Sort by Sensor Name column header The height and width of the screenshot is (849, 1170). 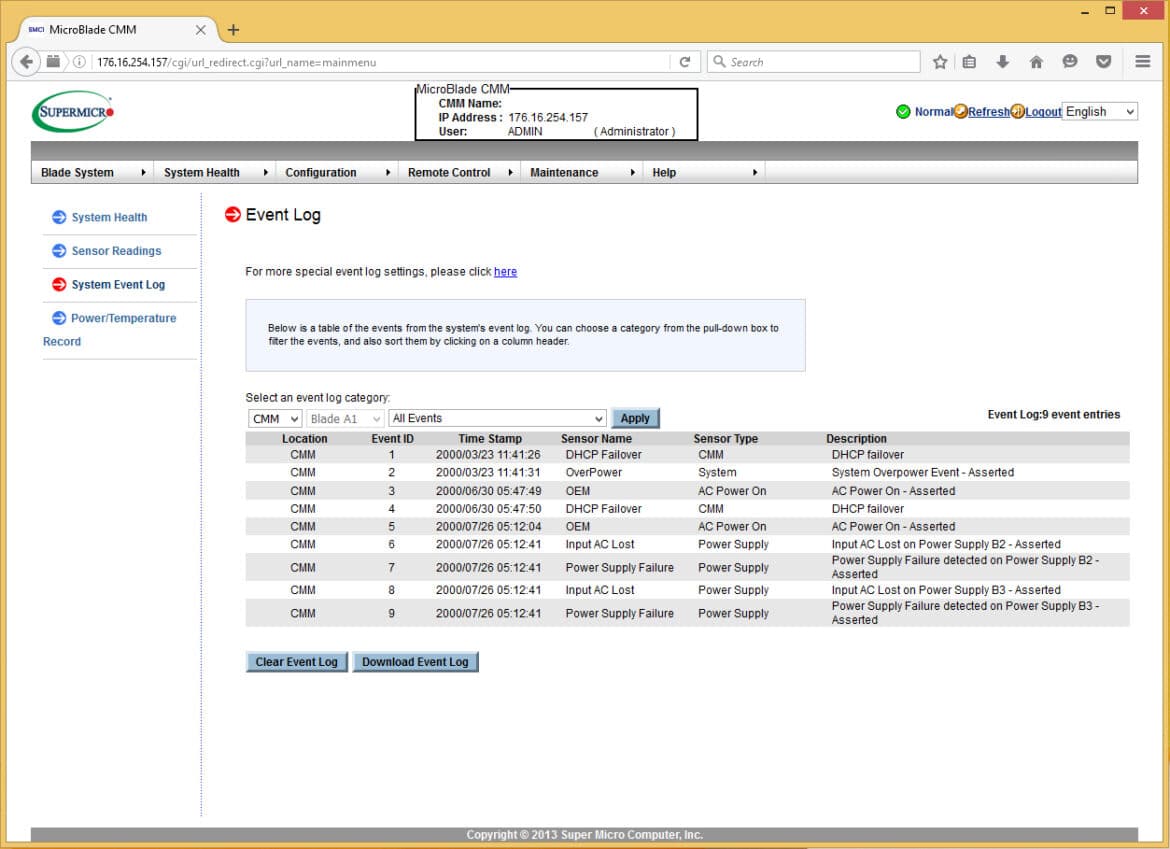[x=596, y=439]
